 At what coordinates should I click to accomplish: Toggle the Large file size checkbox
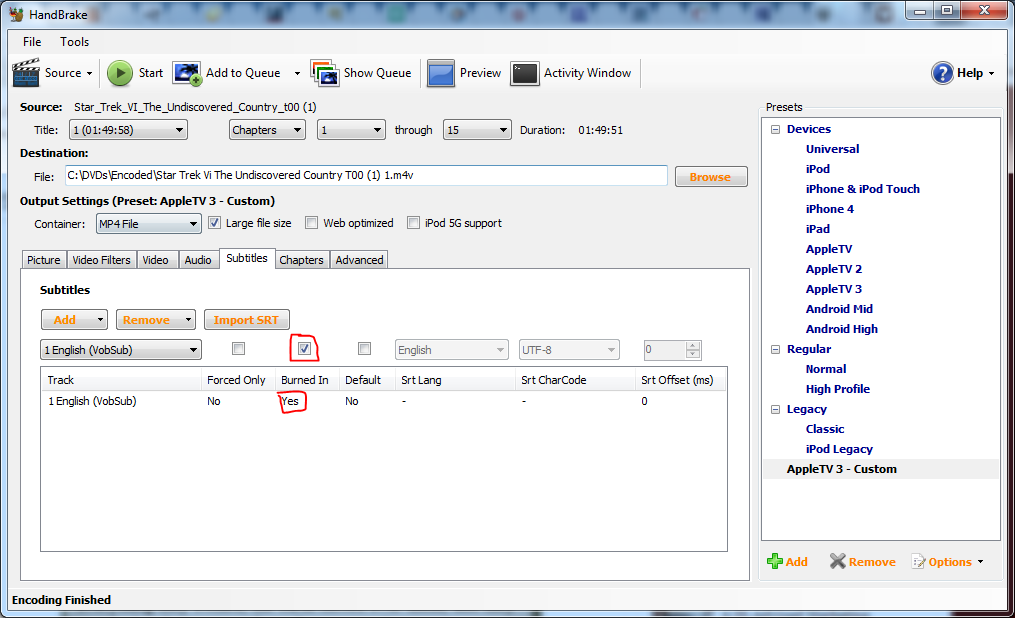click(214, 223)
